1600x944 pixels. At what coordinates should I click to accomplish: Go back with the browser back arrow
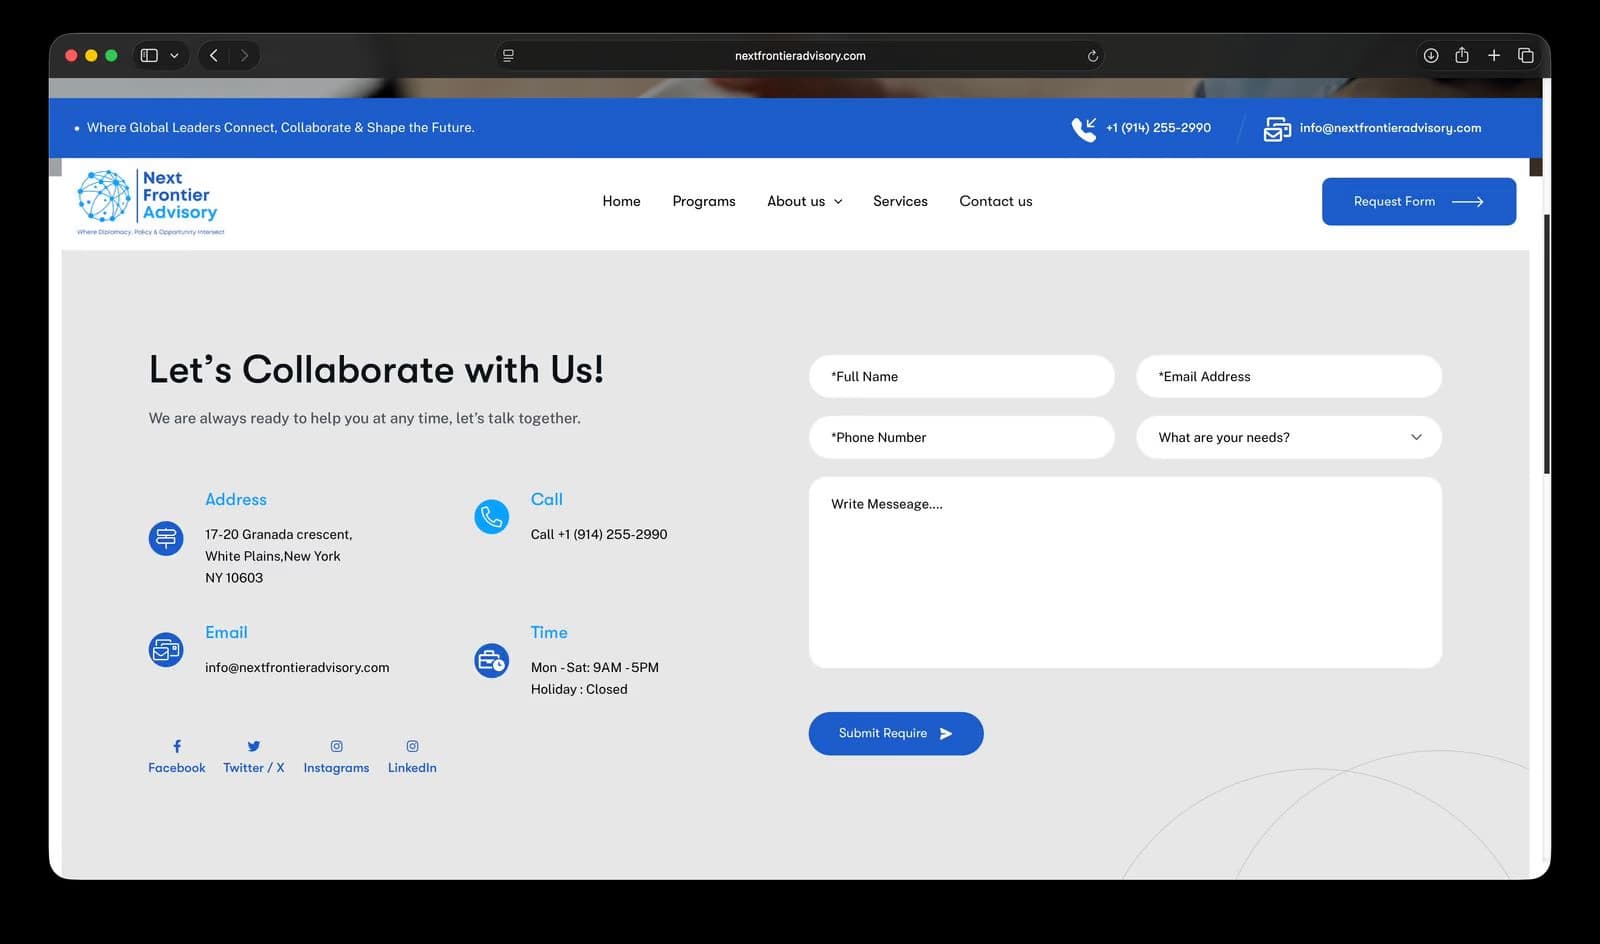214,56
